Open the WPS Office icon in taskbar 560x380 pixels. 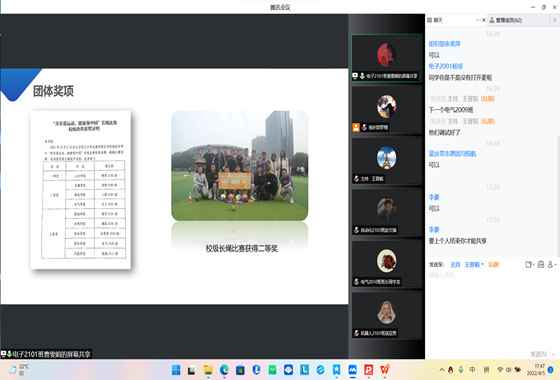tap(385, 370)
